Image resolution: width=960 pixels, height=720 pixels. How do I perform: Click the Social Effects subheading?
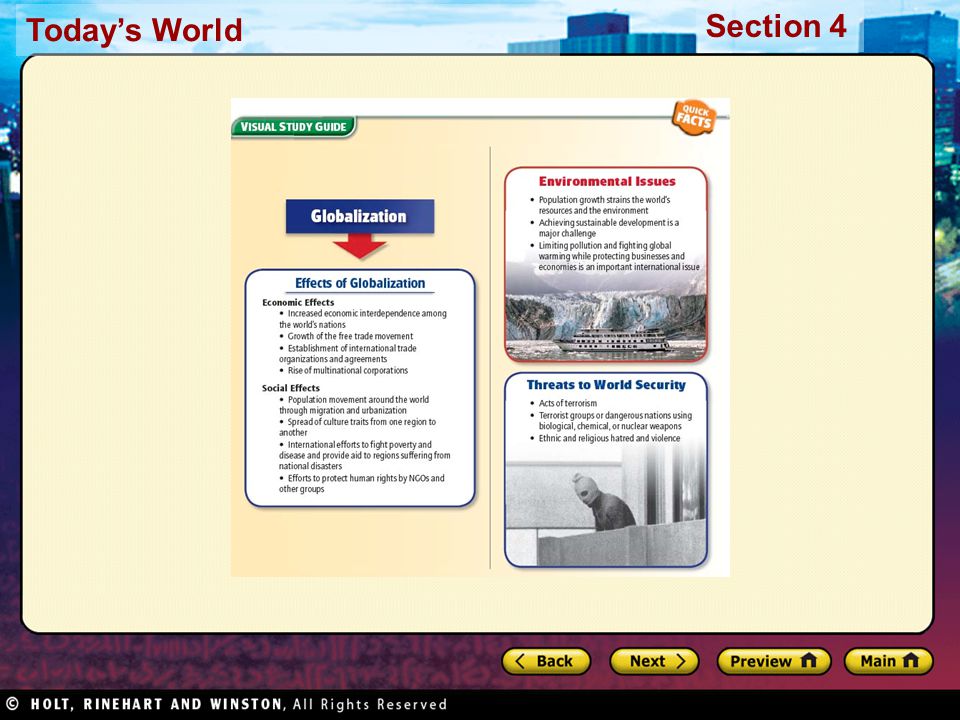[291, 388]
